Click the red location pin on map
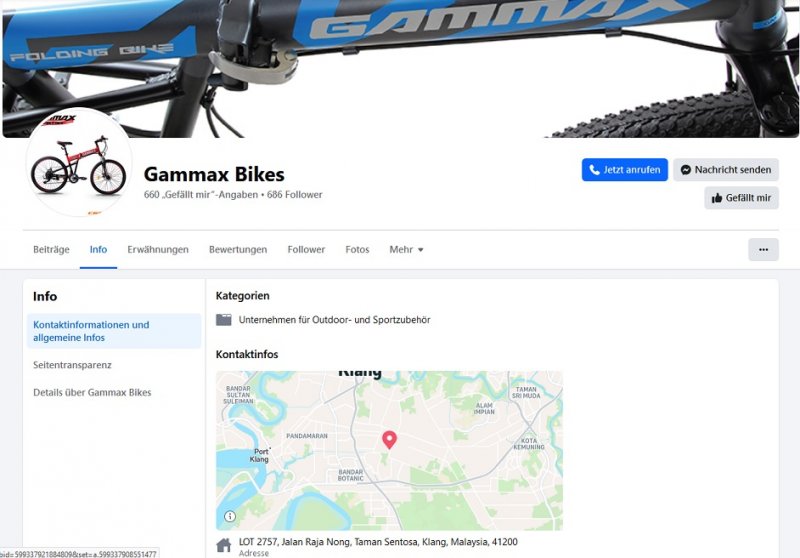Image resolution: width=800 pixels, height=558 pixels. point(389,440)
